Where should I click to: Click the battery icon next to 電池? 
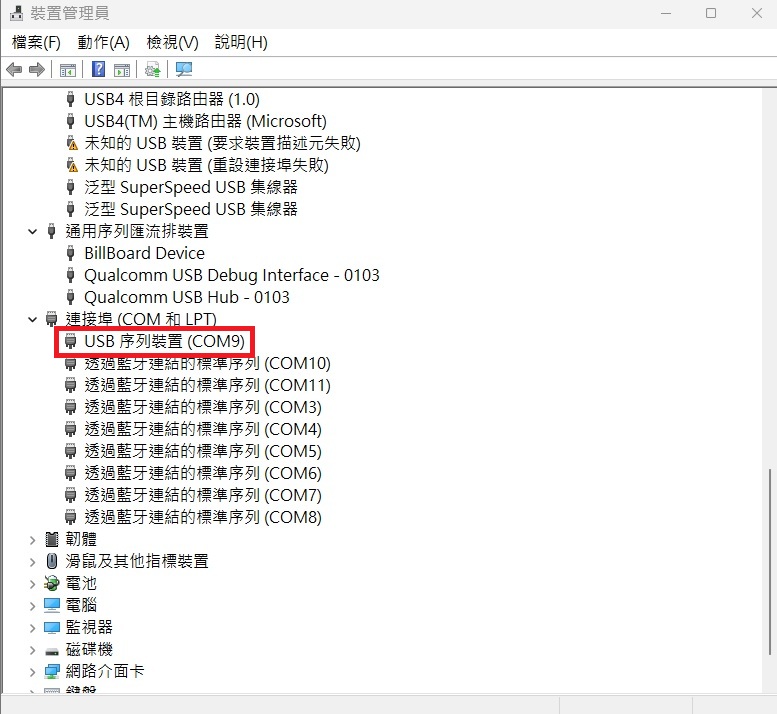click(52, 583)
